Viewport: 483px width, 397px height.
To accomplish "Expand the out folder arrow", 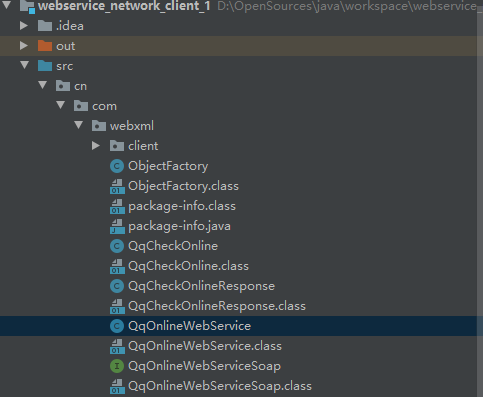I will [24, 46].
